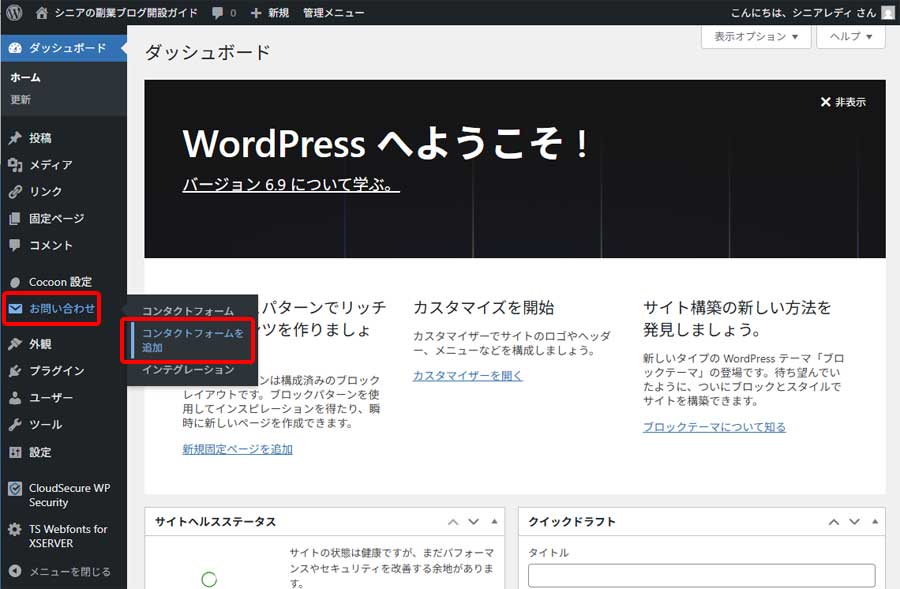
Task: Click the Cocoon 設定 gear icon
Action: (x=17, y=281)
